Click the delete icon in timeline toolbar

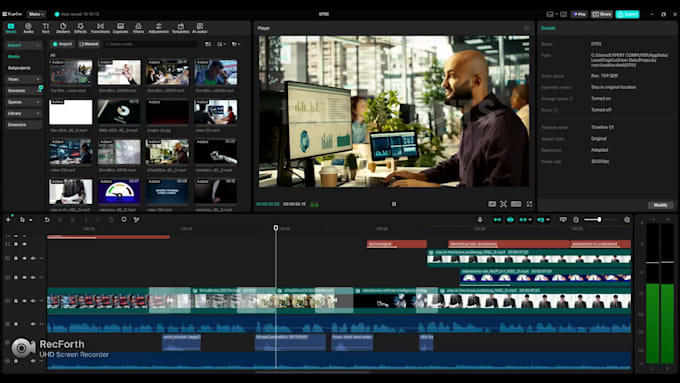[x=111, y=220]
